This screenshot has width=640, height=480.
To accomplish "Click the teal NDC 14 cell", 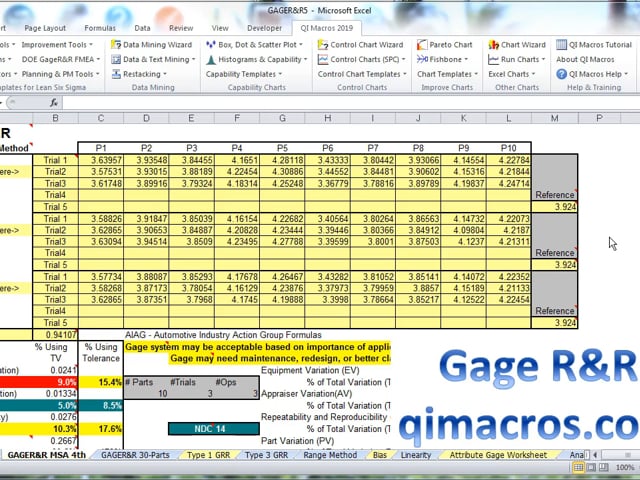I will click(x=213, y=429).
